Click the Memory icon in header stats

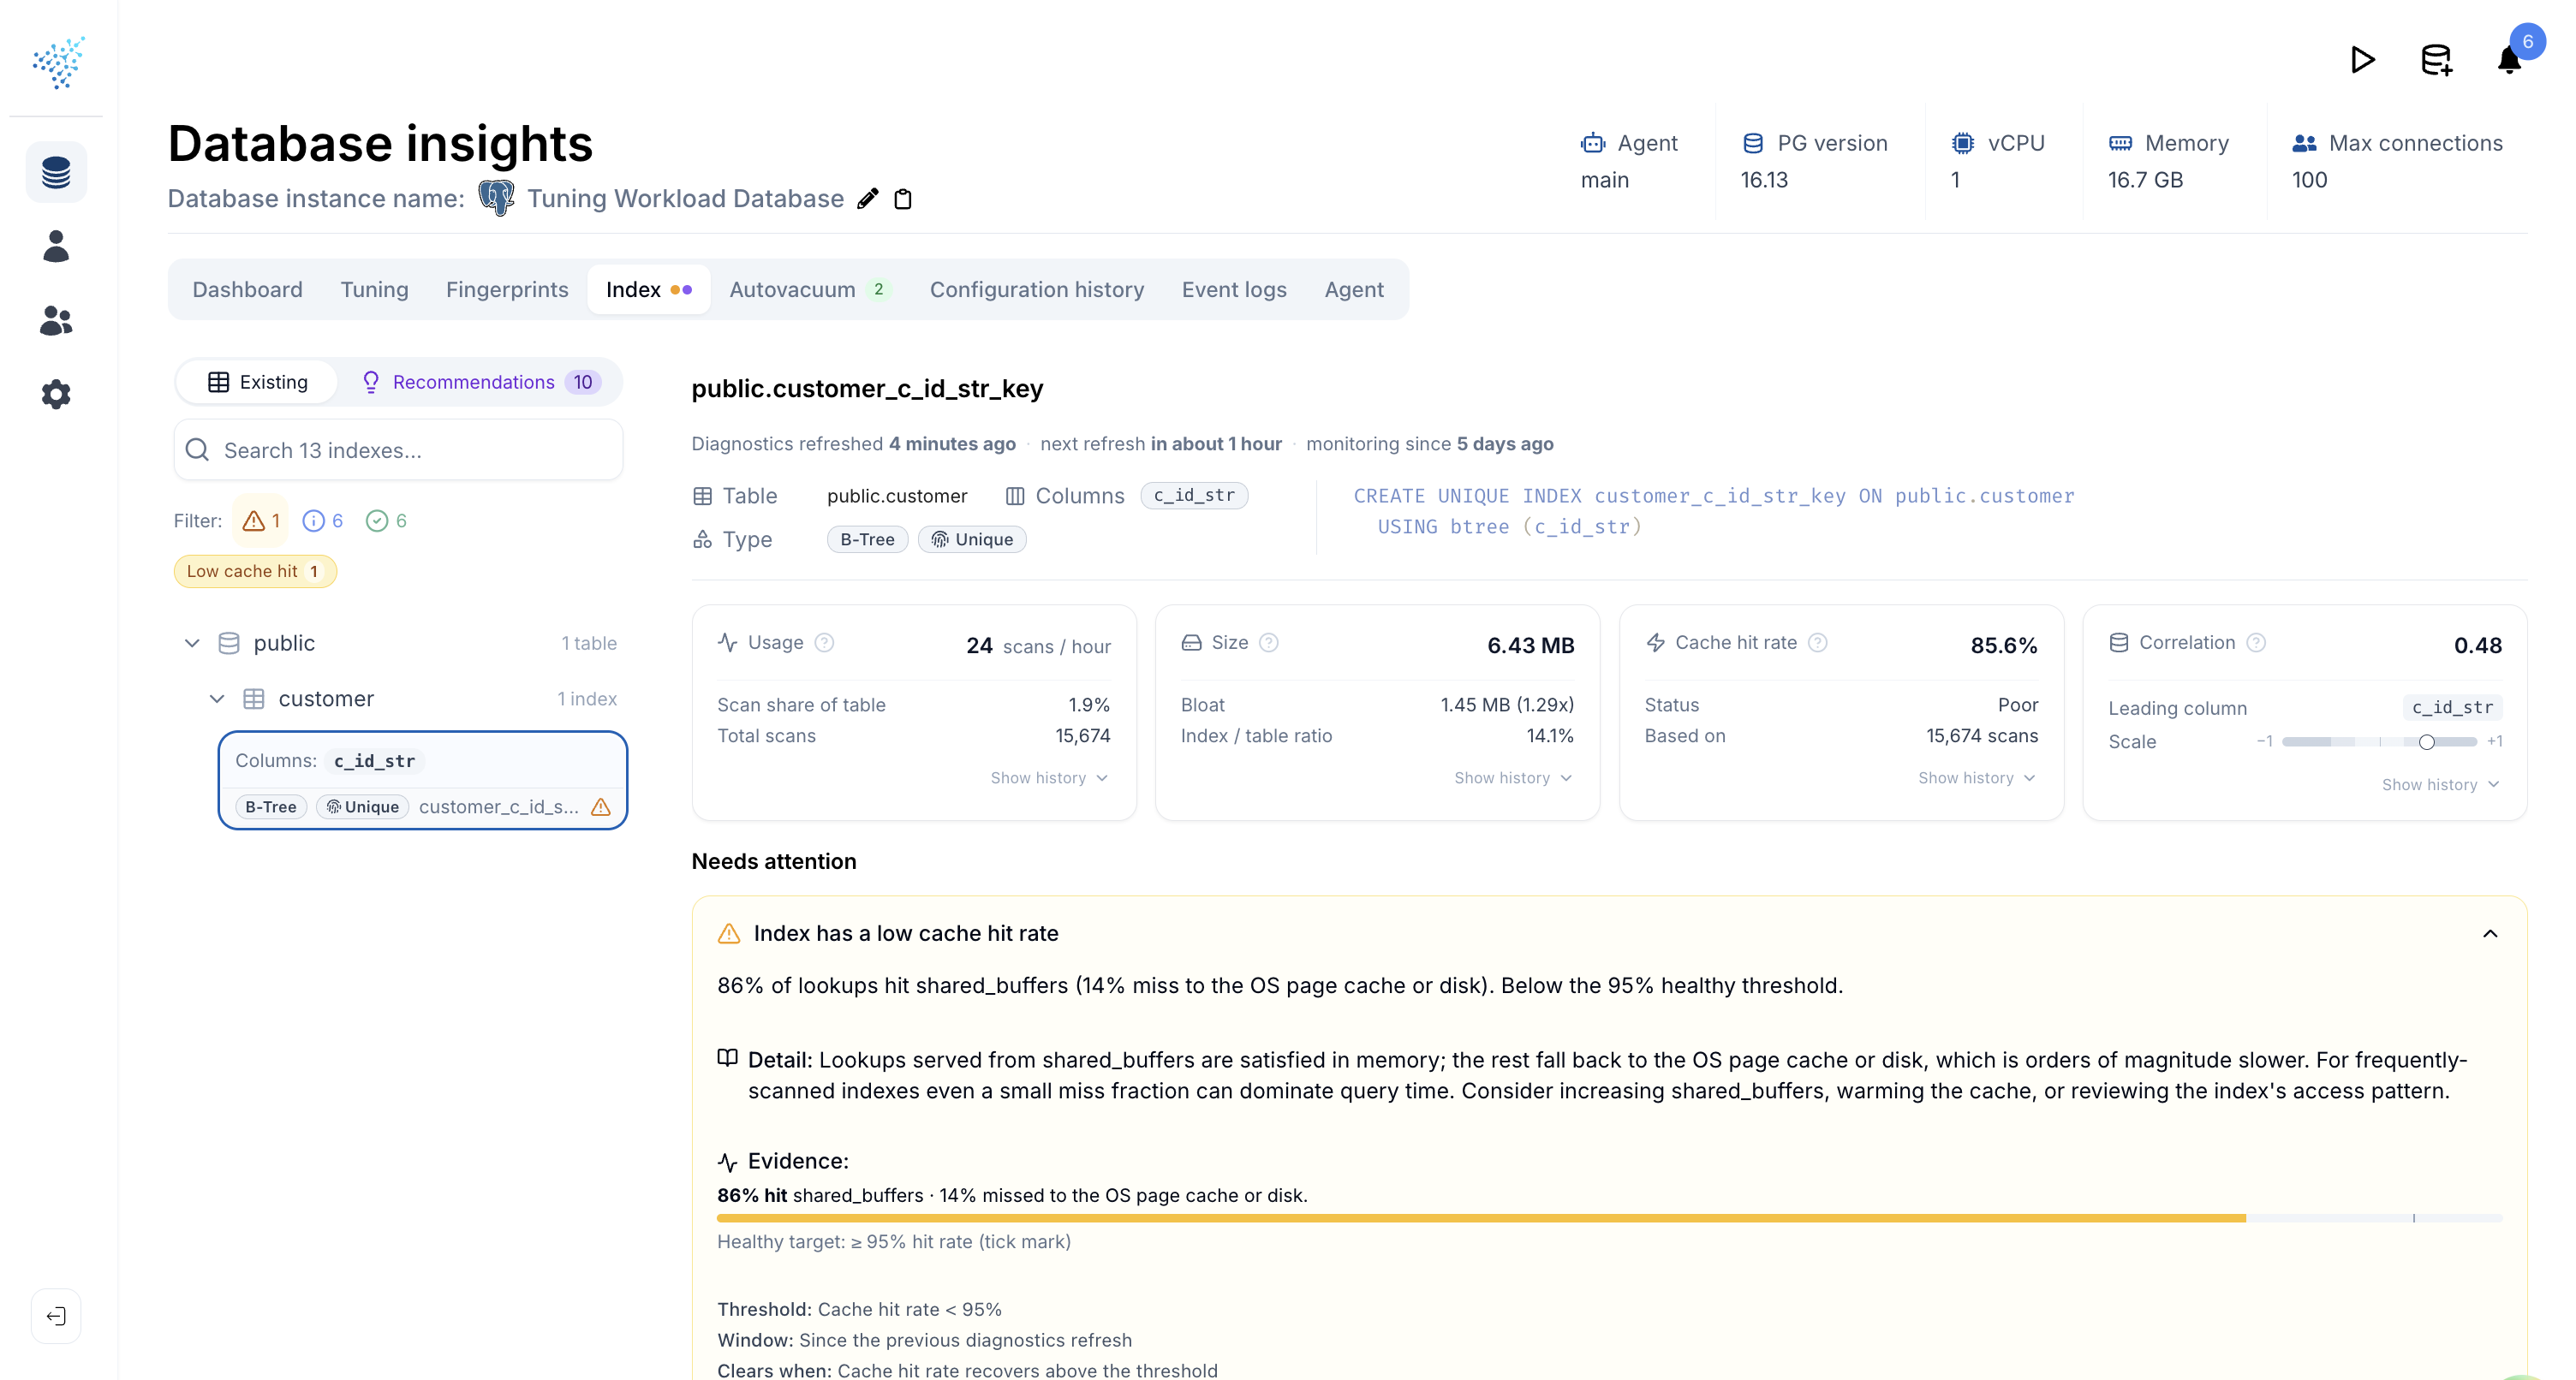(2120, 144)
